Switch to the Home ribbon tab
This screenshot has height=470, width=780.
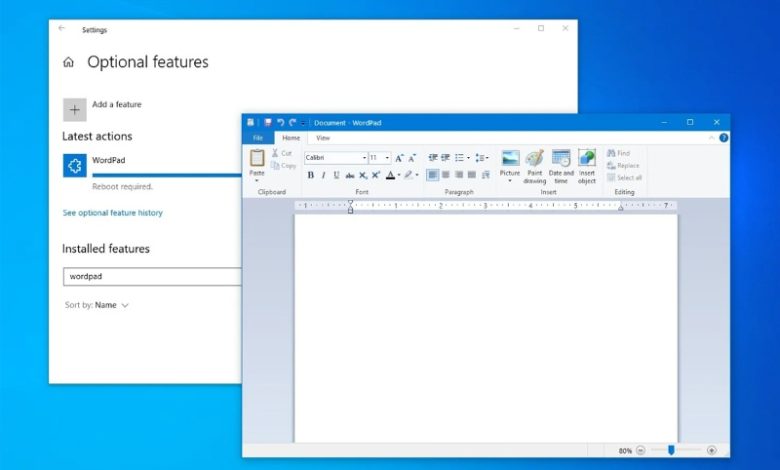tap(291, 138)
